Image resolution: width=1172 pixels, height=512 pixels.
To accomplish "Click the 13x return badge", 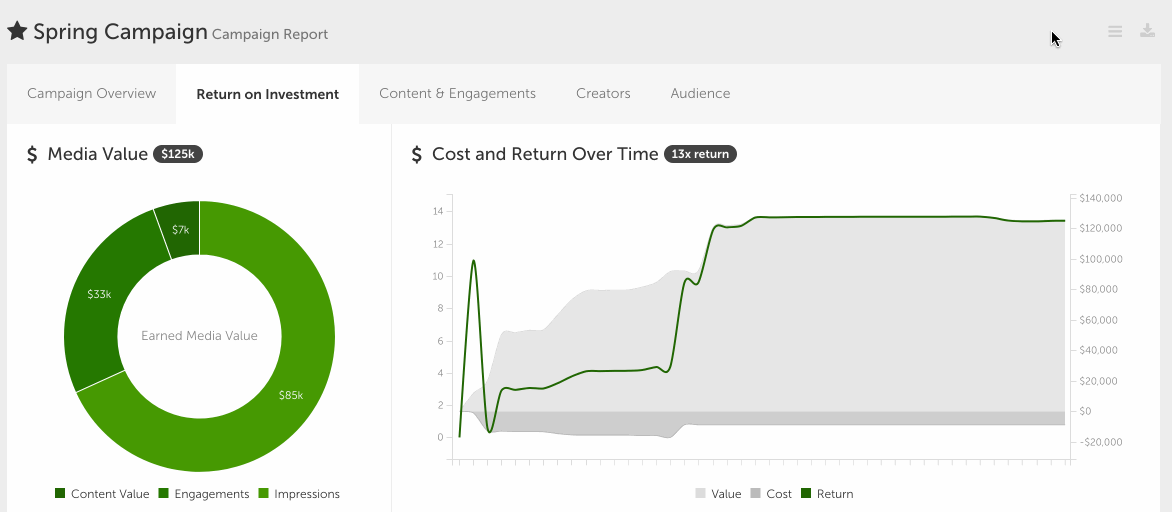I will coord(700,154).
